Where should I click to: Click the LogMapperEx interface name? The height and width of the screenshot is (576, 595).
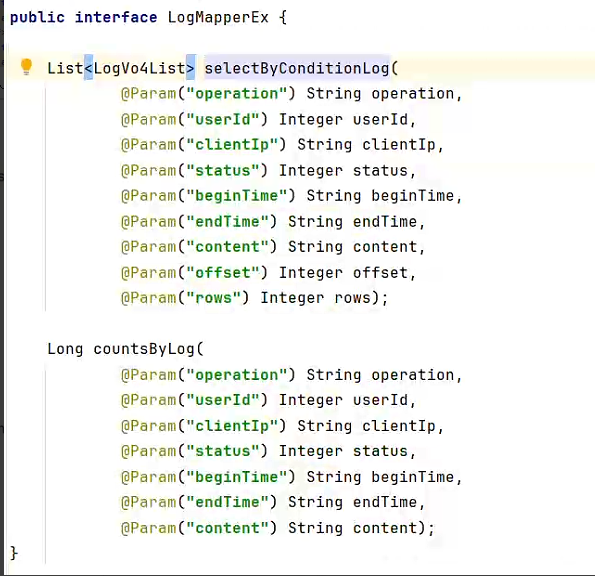218,17
